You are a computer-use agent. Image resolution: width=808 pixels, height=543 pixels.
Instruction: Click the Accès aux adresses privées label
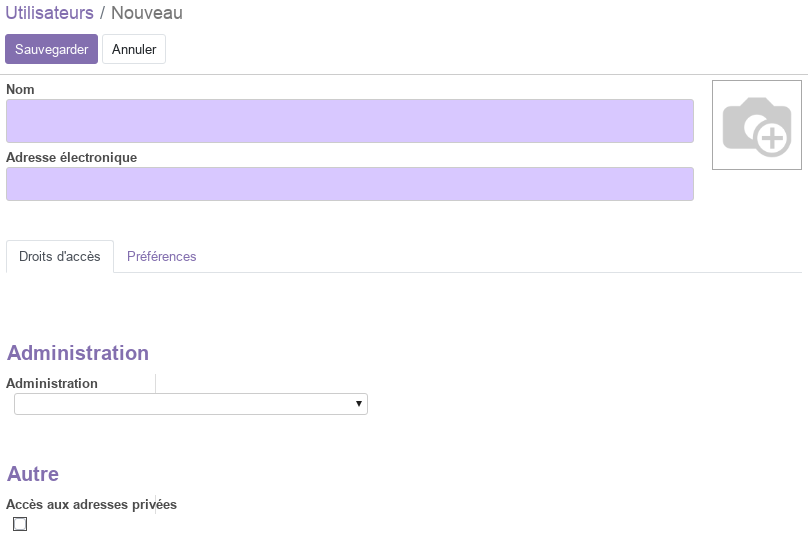(x=91, y=504)
